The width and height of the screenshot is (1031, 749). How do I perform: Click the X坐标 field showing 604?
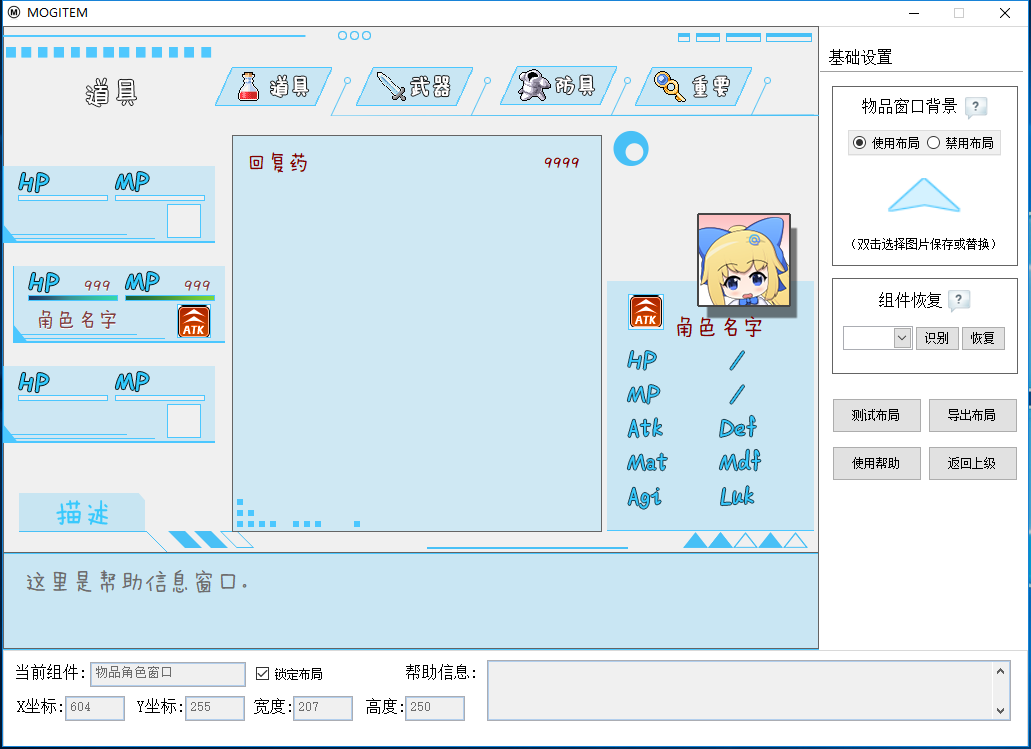(95, 708)
